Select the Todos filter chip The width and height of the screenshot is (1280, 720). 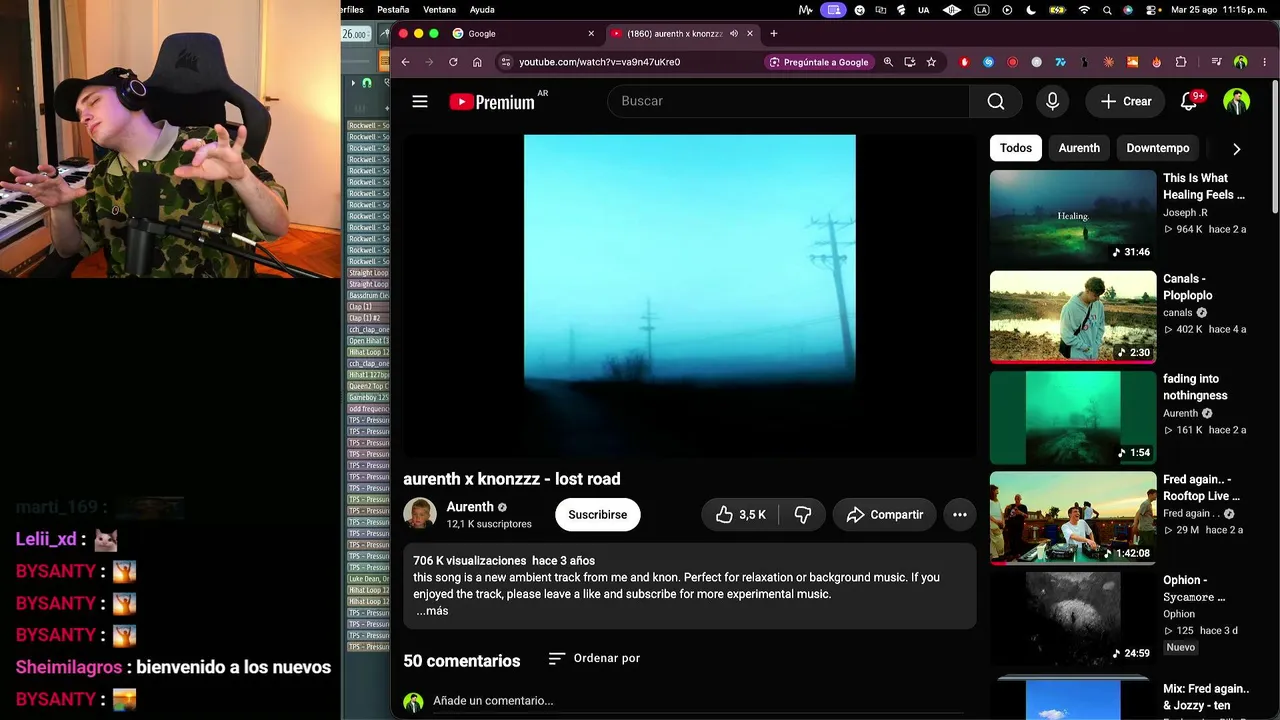coord(1016,148)
